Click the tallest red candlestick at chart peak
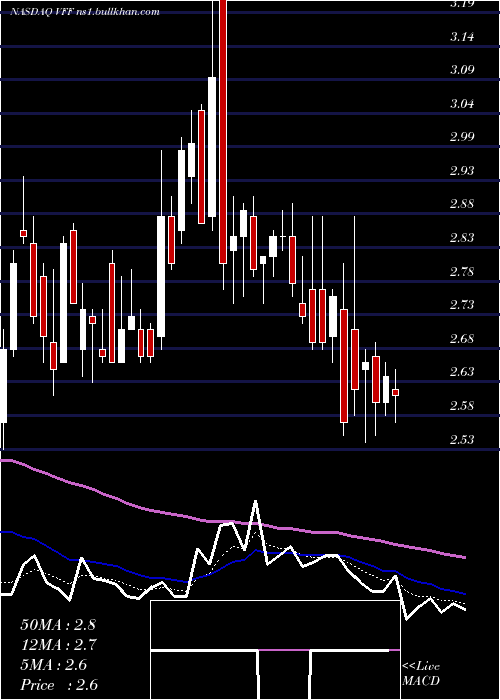Image resolution: width=500 pixels, height=700 pixels. 223,132
